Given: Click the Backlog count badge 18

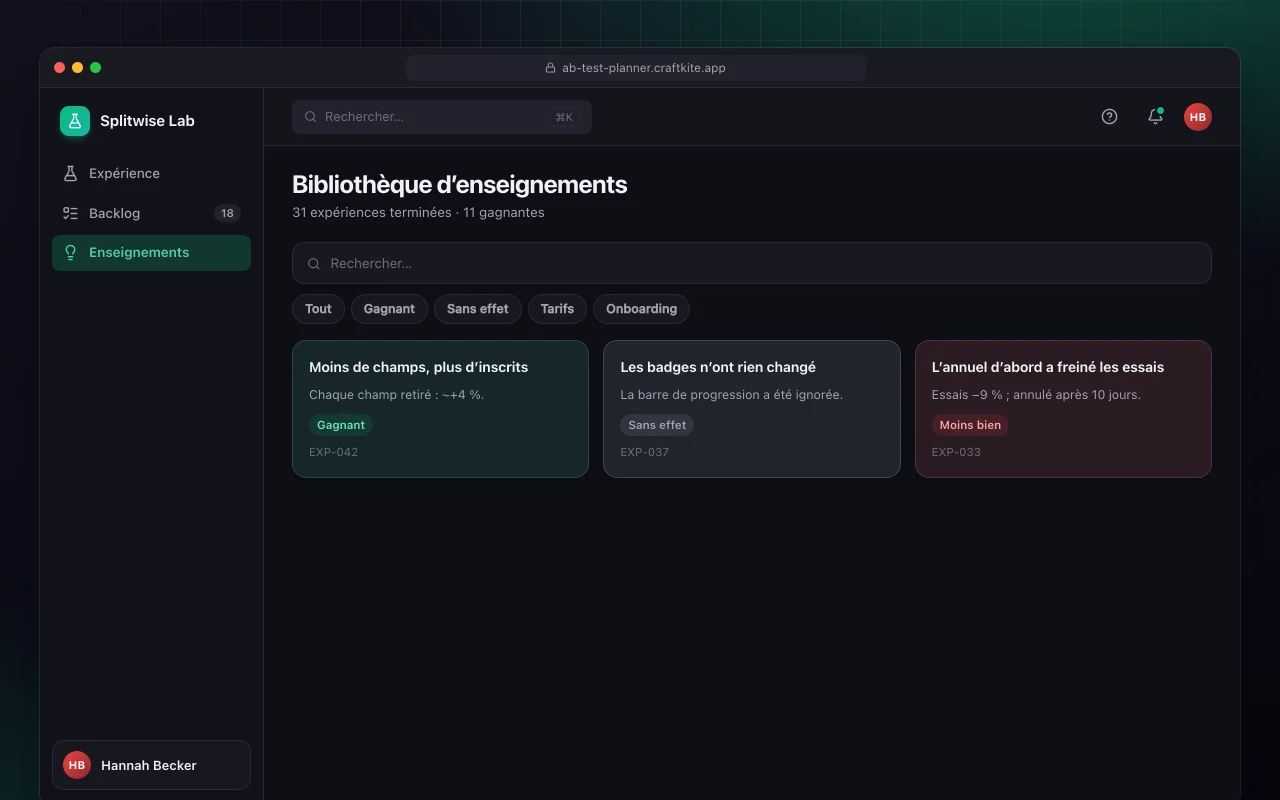Looking at the screenshot, I should tap(227, 213).
